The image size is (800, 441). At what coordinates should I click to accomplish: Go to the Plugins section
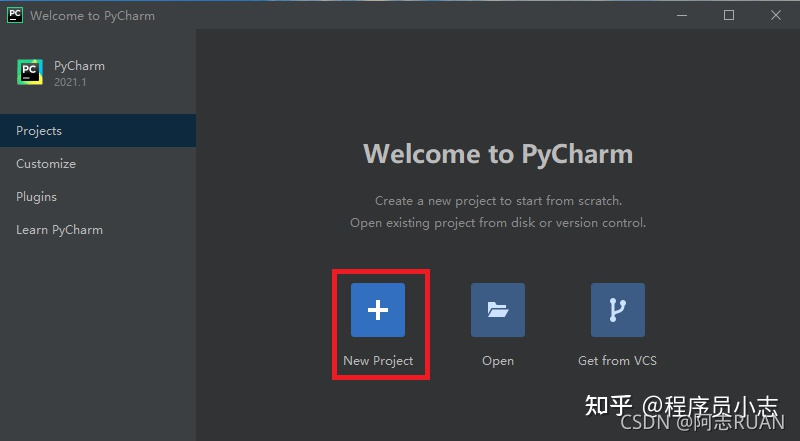(98, 197)
